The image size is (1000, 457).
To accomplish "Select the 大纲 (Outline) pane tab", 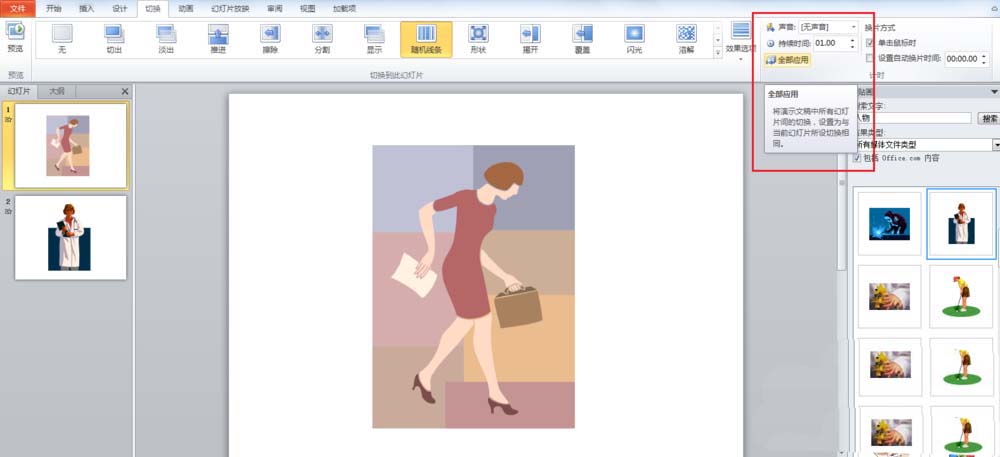I will point(57,91).
